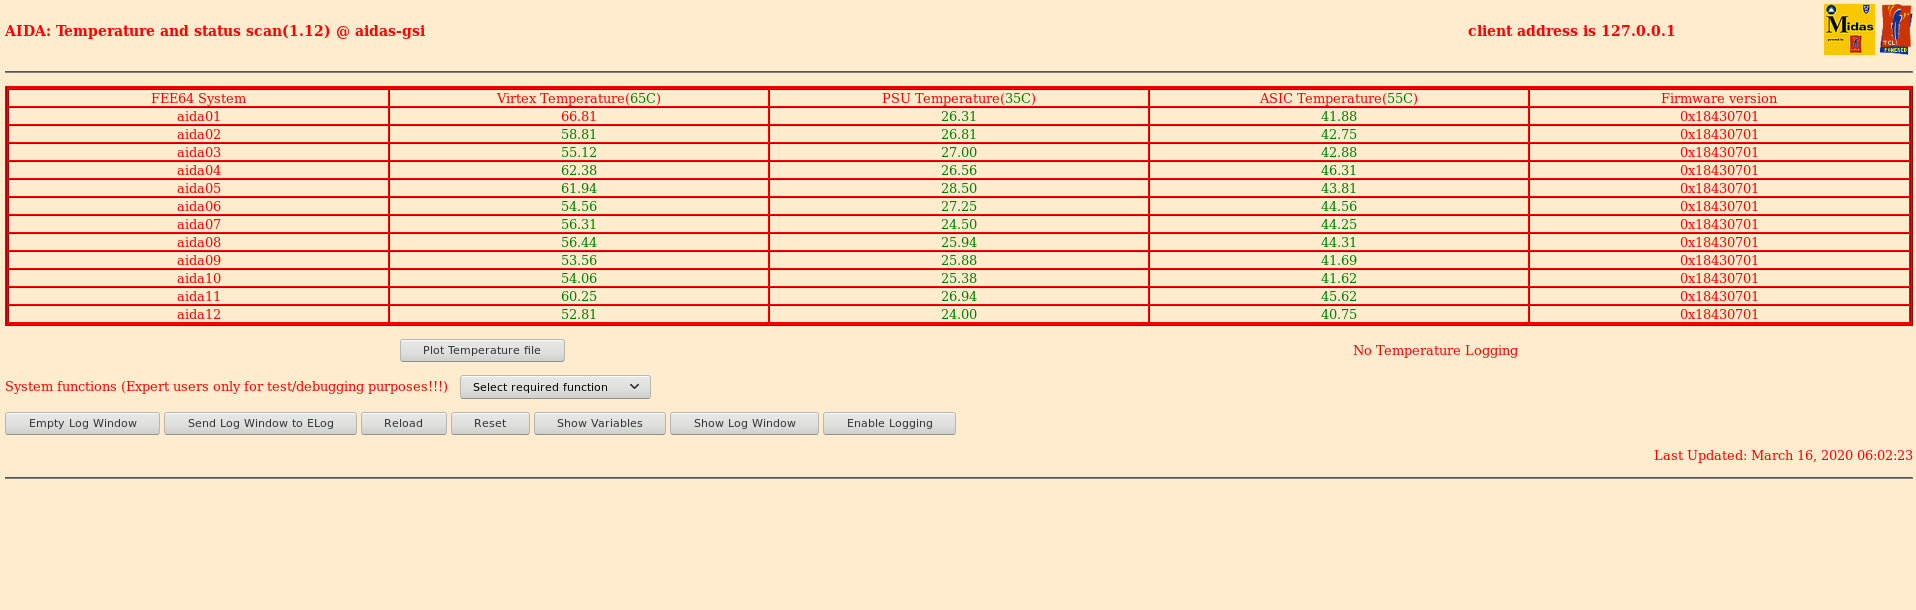The width and height of the screenshot is (1916, 610).
Task: Click aida11 Virtex temperature 60.25
Action: (x=579, y=297)
